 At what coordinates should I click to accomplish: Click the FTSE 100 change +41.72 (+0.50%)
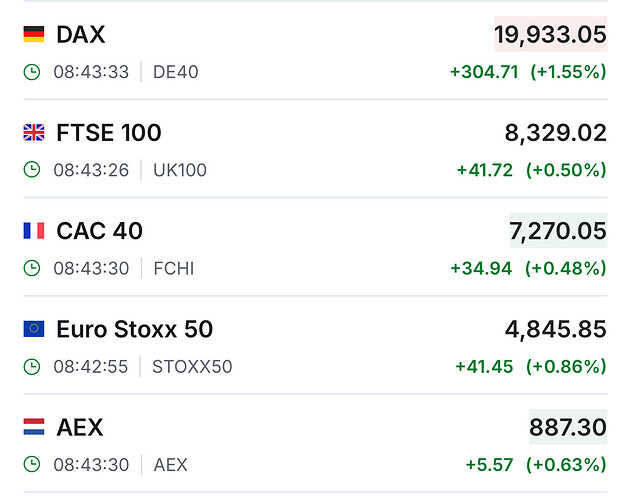531,170
